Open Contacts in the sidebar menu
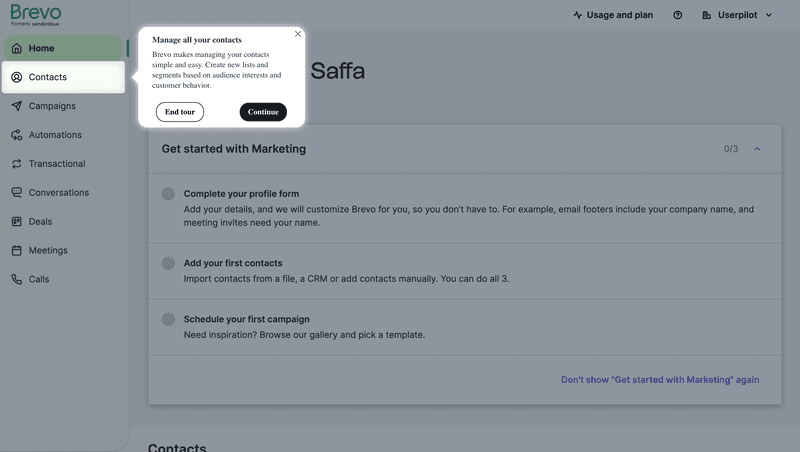800x452 pixels. (47, 77)
